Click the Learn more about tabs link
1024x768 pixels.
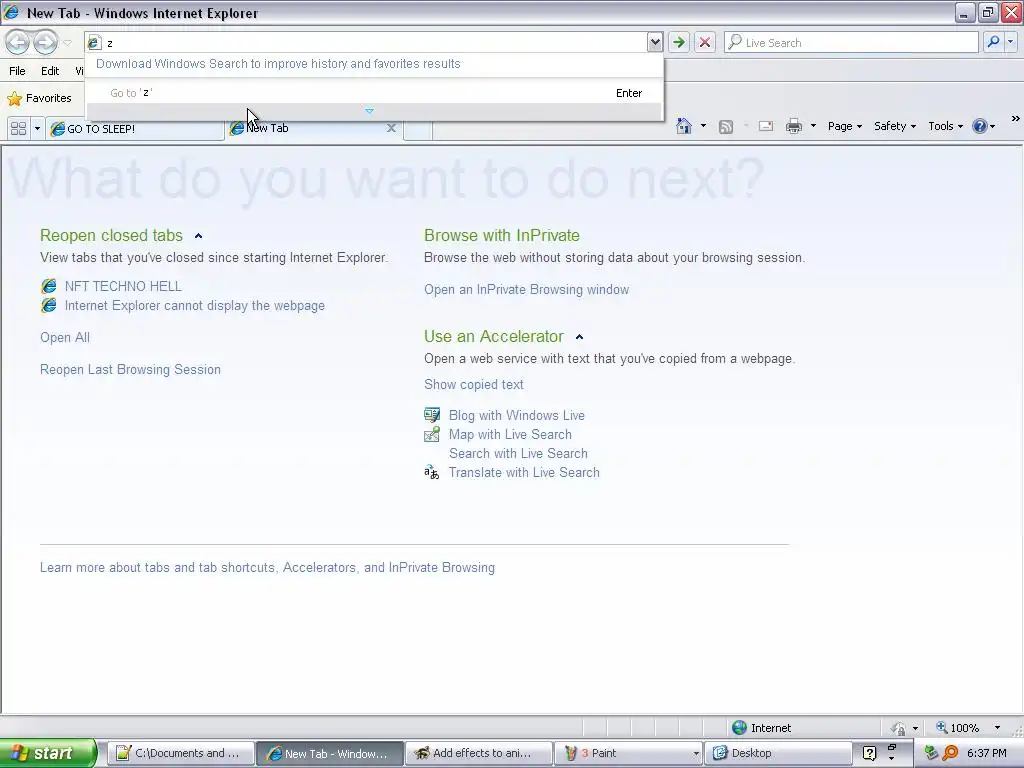click(267, 568)
